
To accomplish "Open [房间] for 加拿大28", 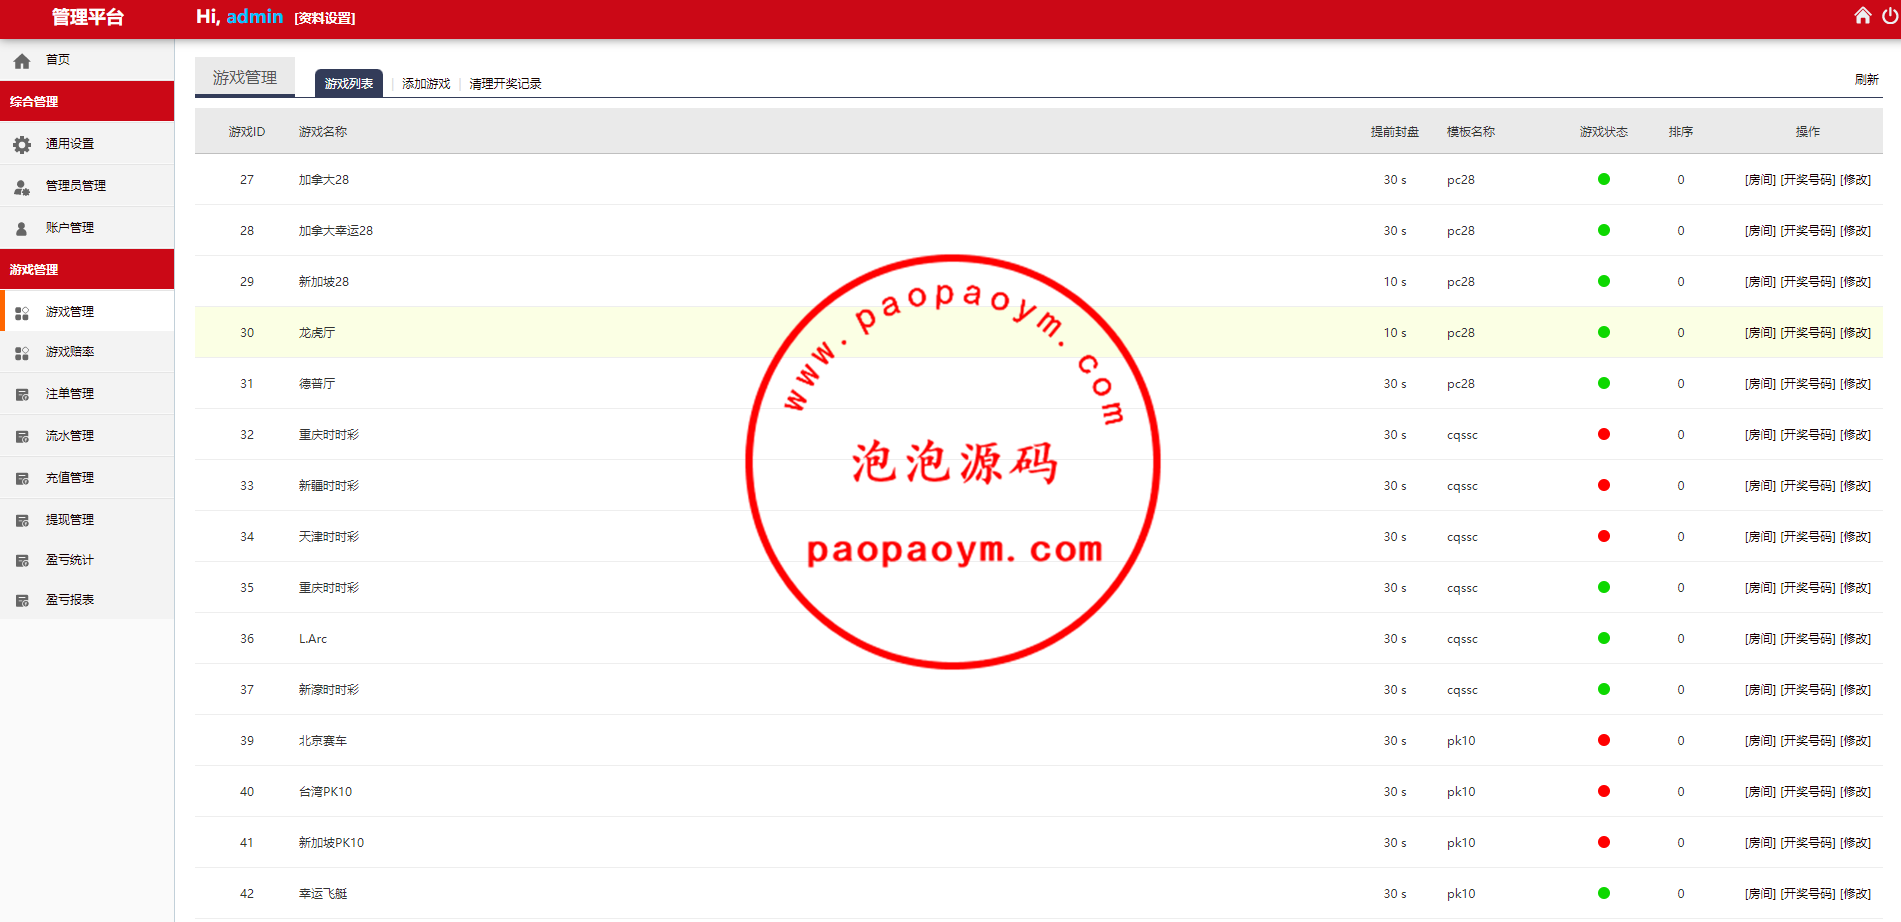I will [x=1760, y=180].
